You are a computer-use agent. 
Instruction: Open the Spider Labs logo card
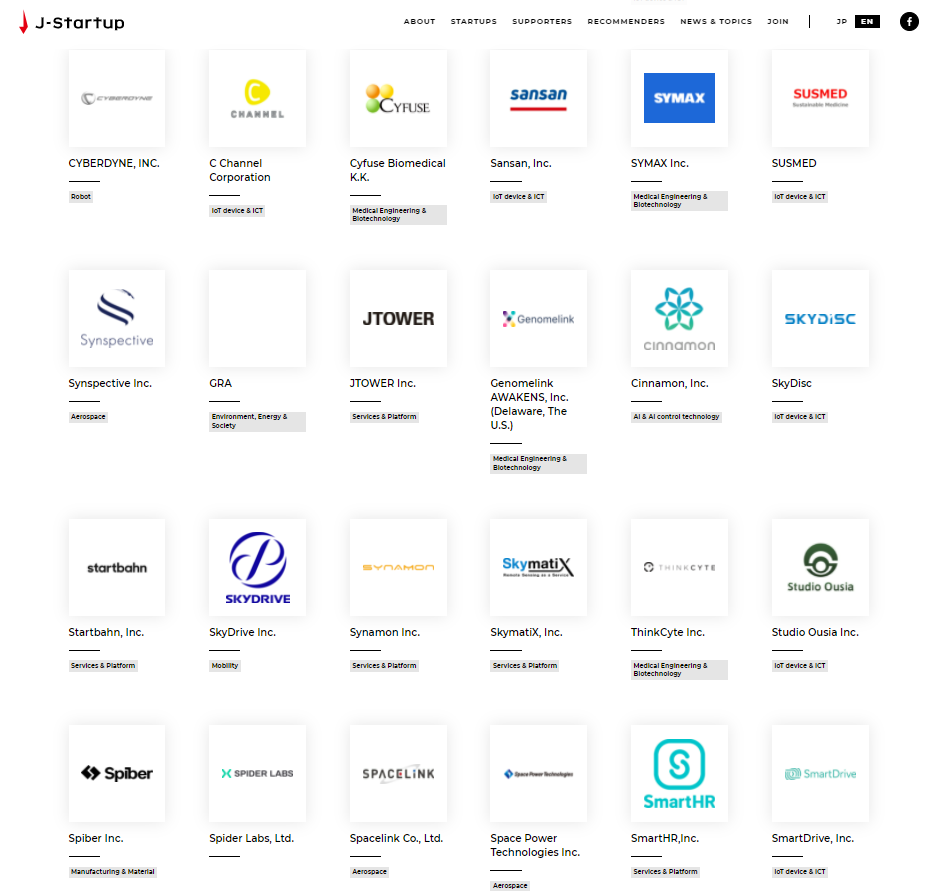coord(258,774)
